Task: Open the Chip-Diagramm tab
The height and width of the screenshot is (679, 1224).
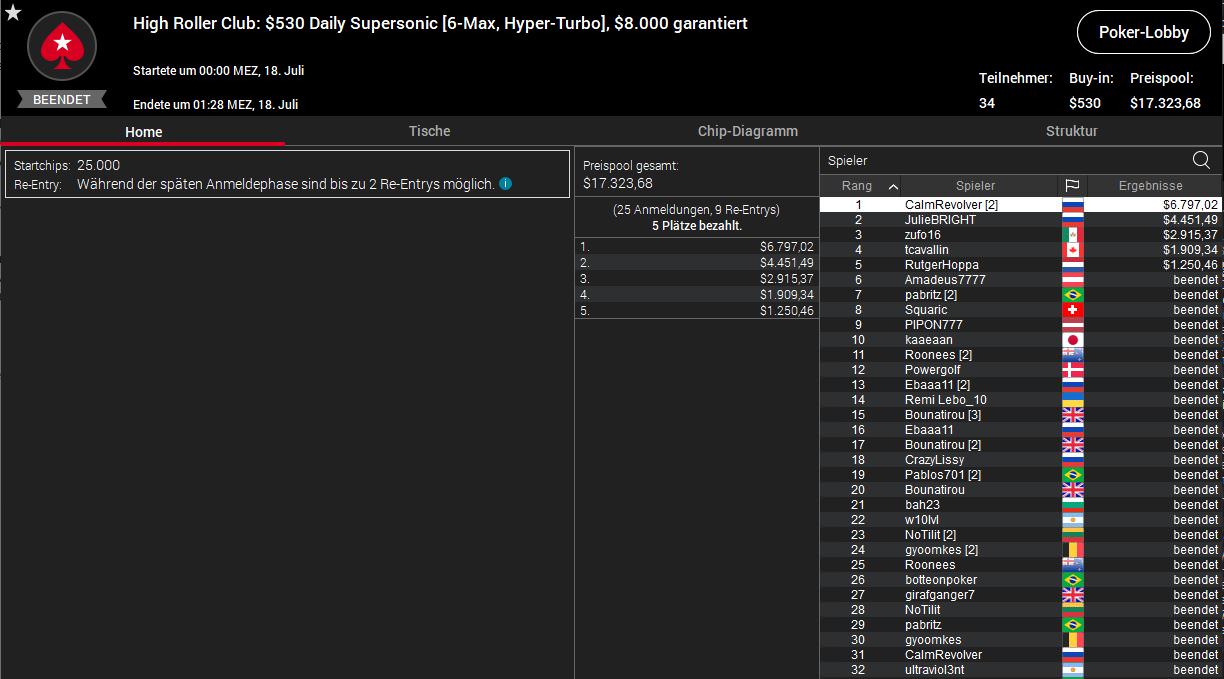Action: [x=747, y=131]
